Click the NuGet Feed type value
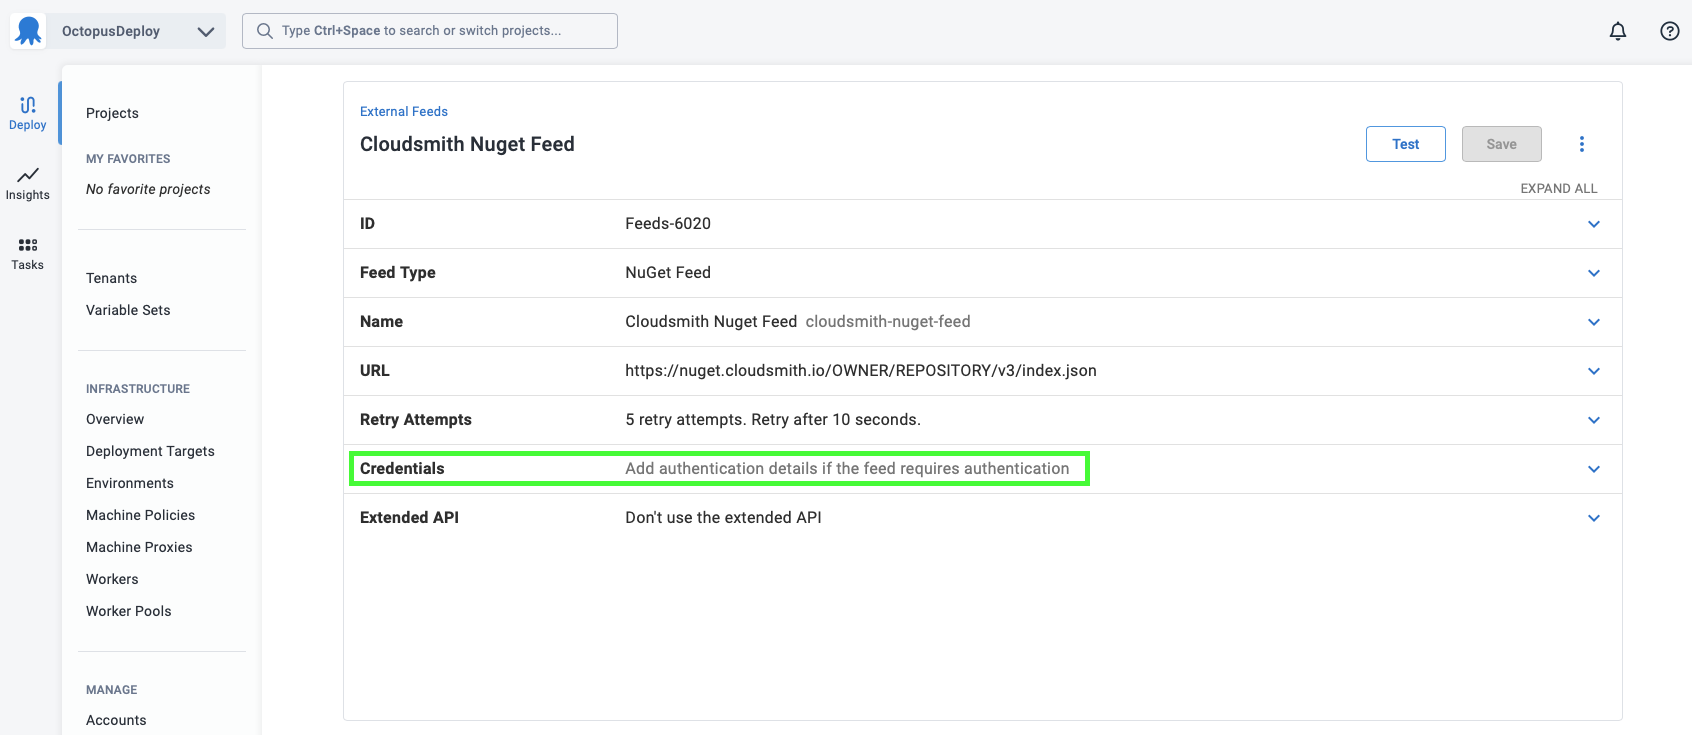Image resolution: width=1692 pixels, height=735 pixels. coord(668,272)
